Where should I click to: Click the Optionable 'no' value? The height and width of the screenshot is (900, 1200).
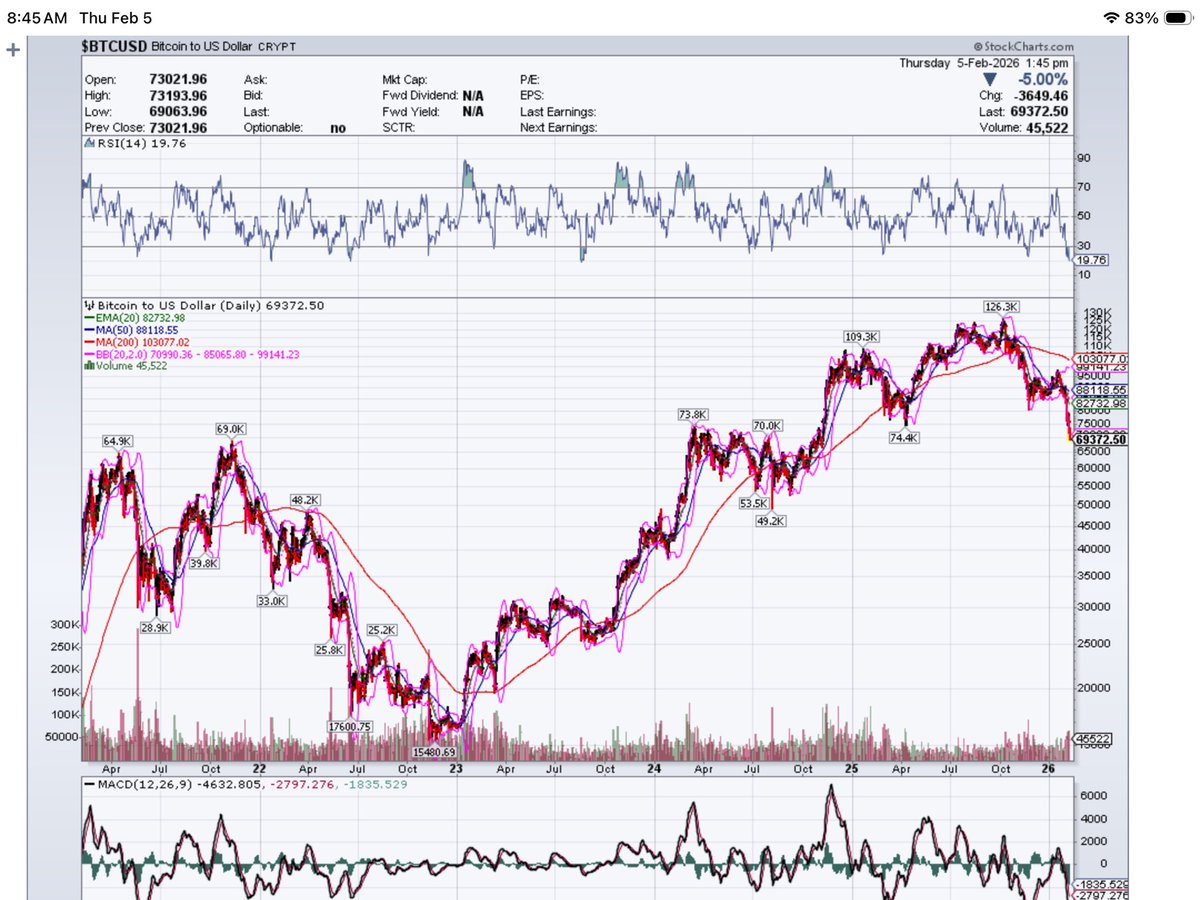[x=338, y=128]
